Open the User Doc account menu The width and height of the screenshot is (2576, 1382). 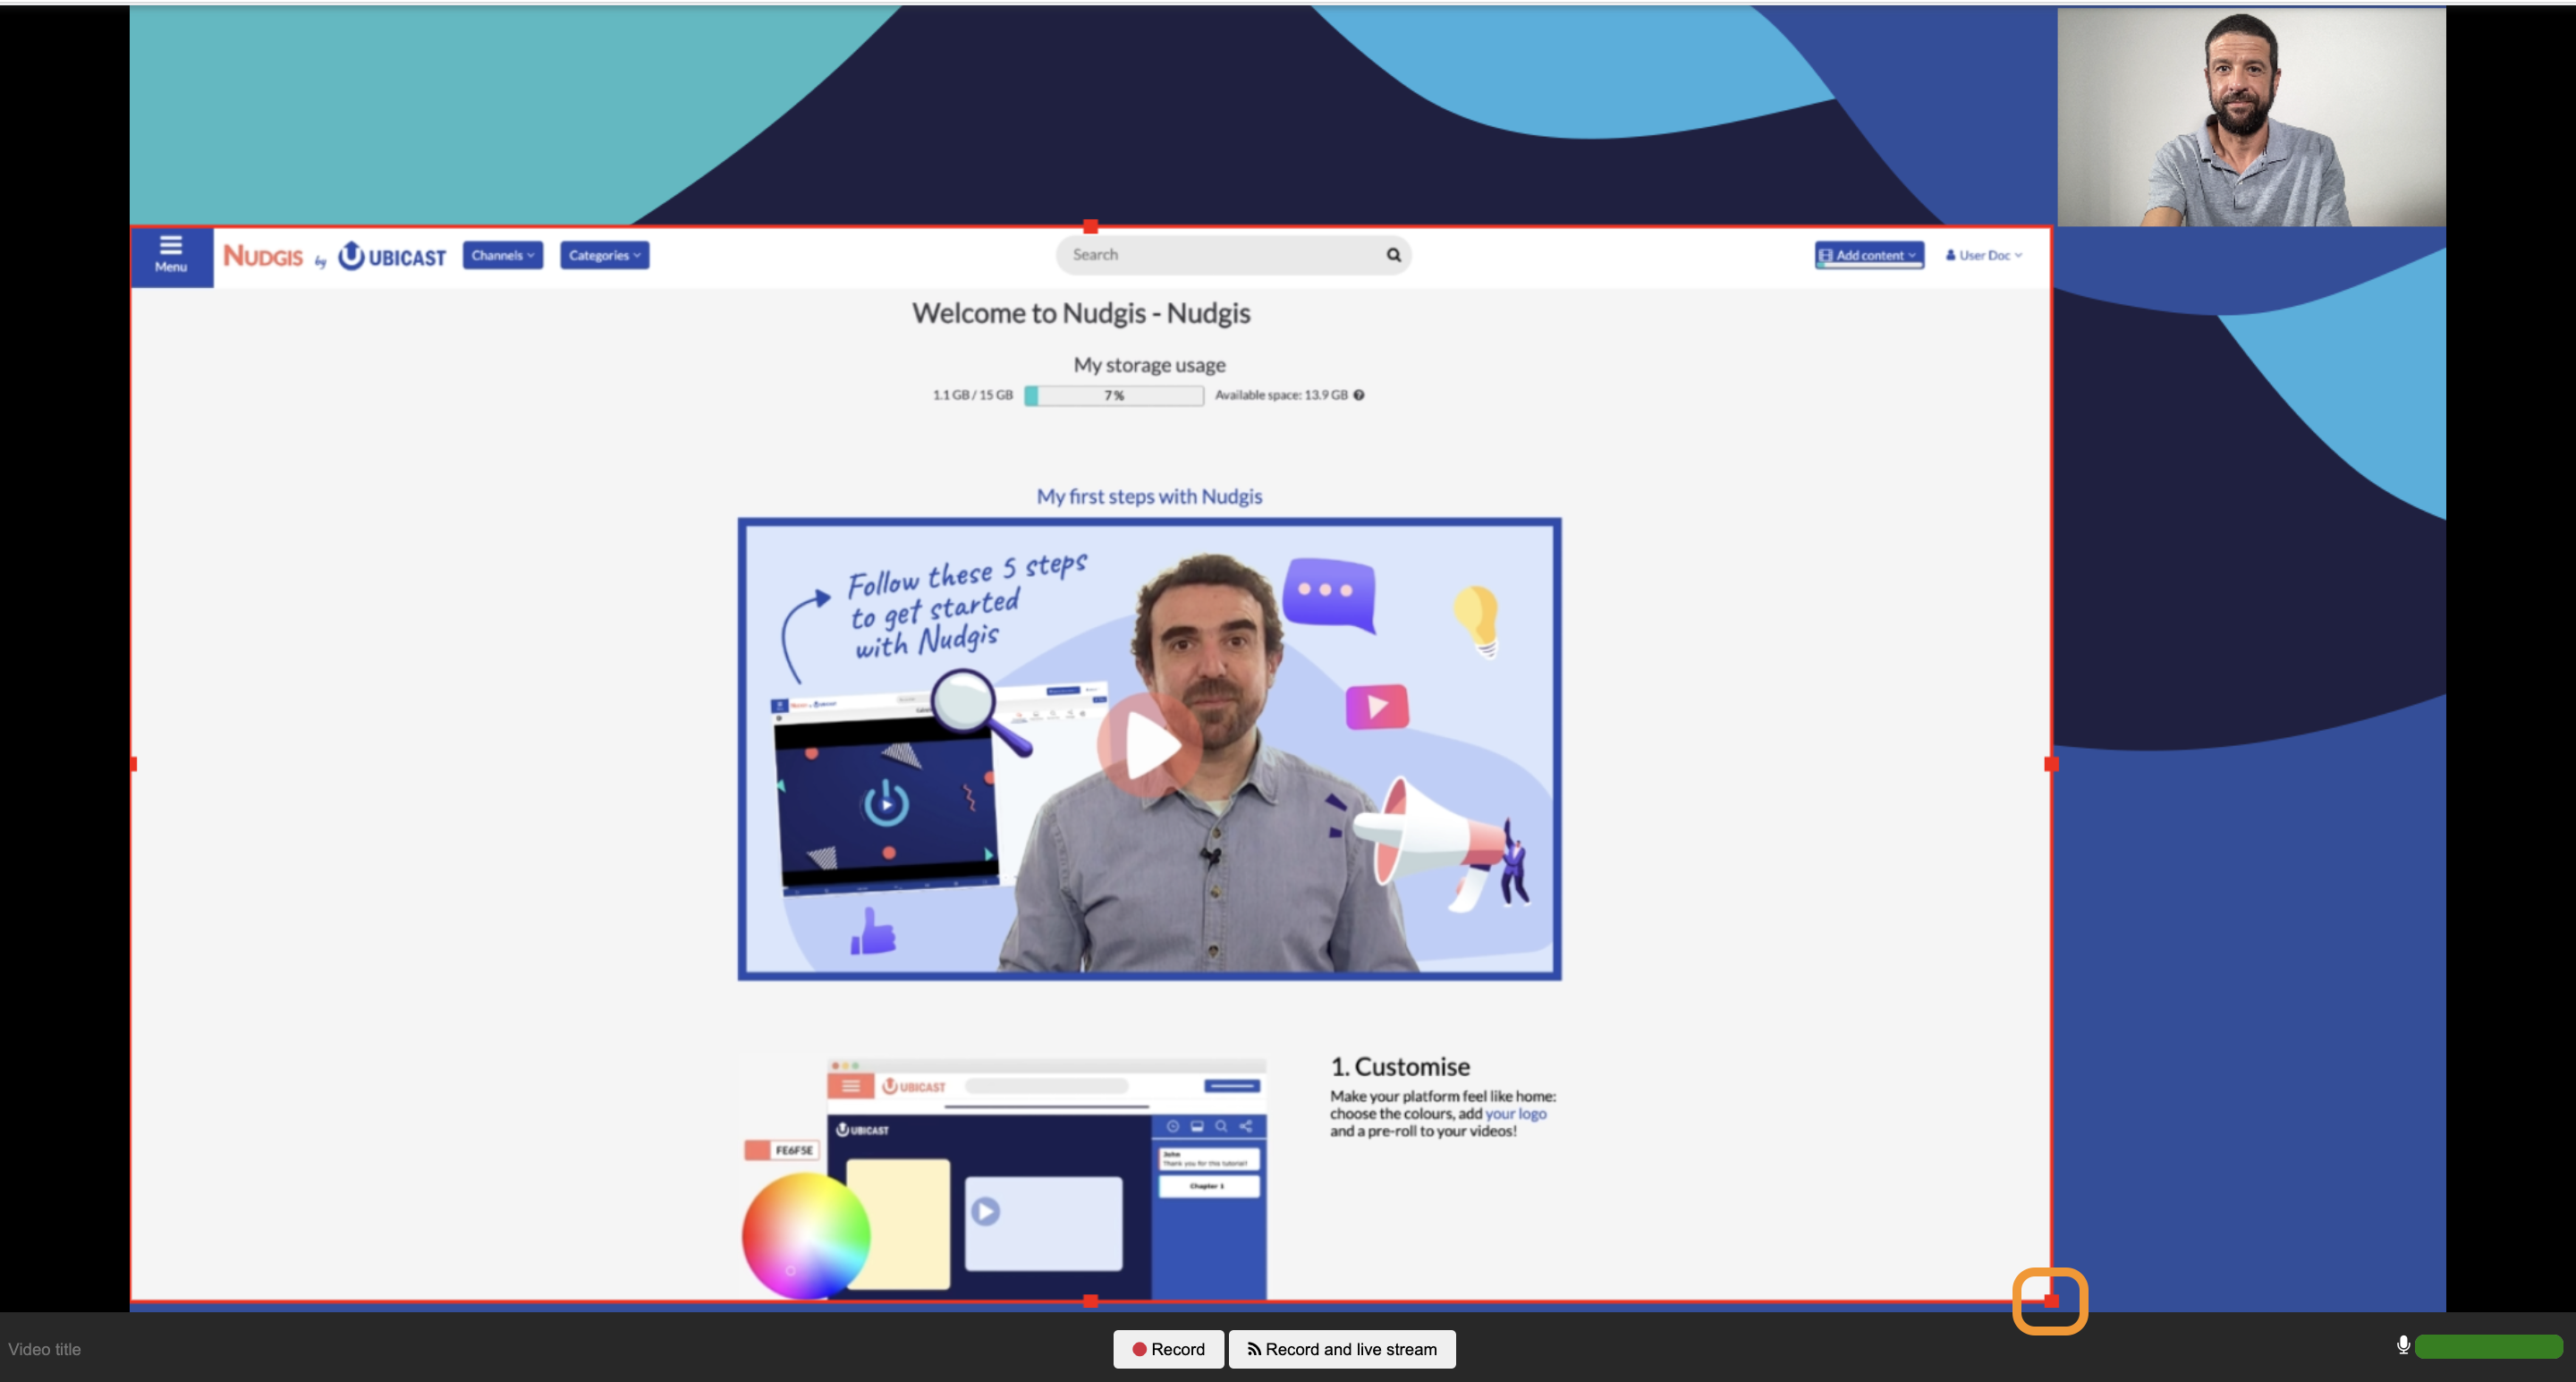[1984, 255]
